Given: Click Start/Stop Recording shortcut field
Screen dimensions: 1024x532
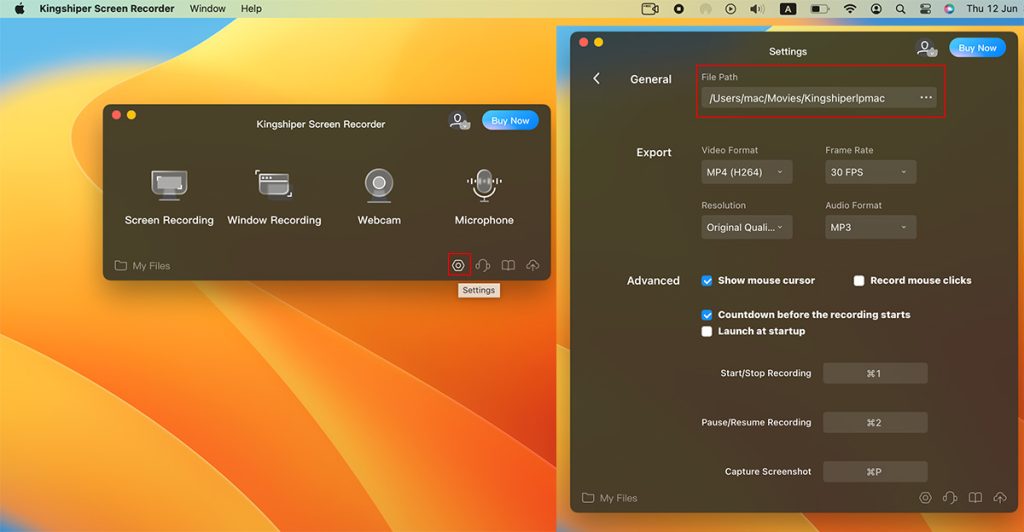Looking at the screenshot, I should click(x=875, y=373).
